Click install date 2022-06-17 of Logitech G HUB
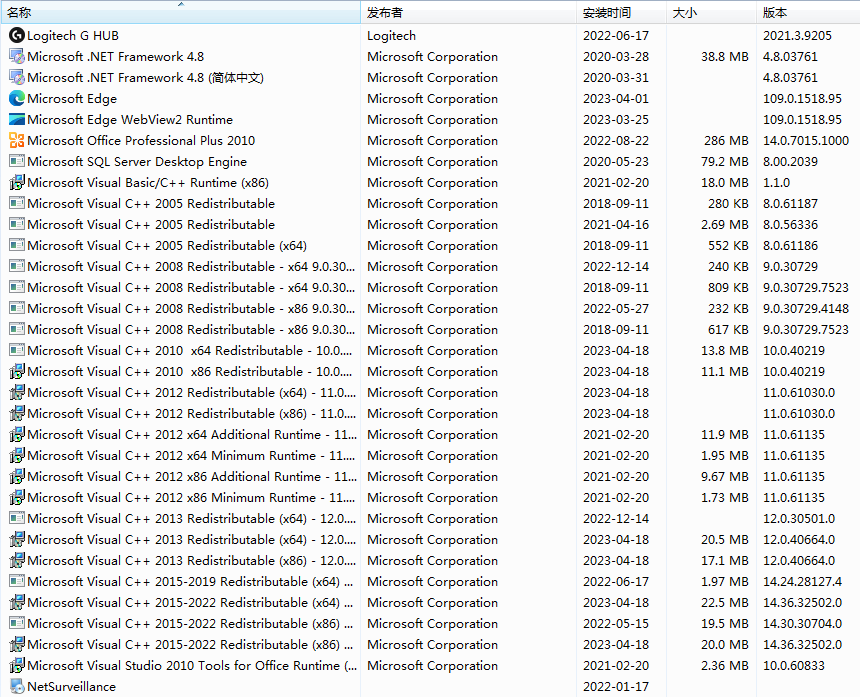Screen dimensions: 860x697 click(x=616, y=36)
